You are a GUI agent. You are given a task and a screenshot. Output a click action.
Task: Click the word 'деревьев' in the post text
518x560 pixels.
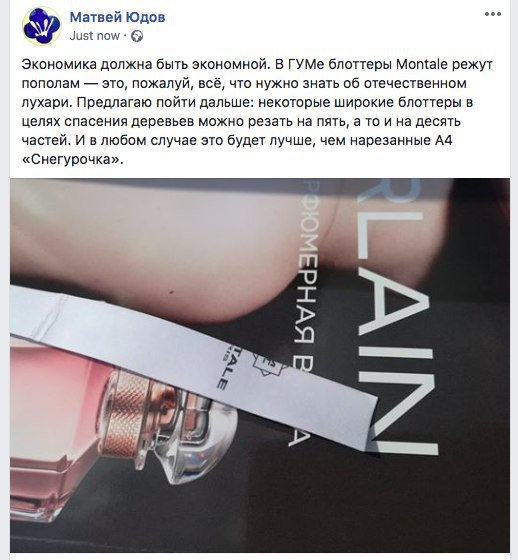tap(163, 122)
